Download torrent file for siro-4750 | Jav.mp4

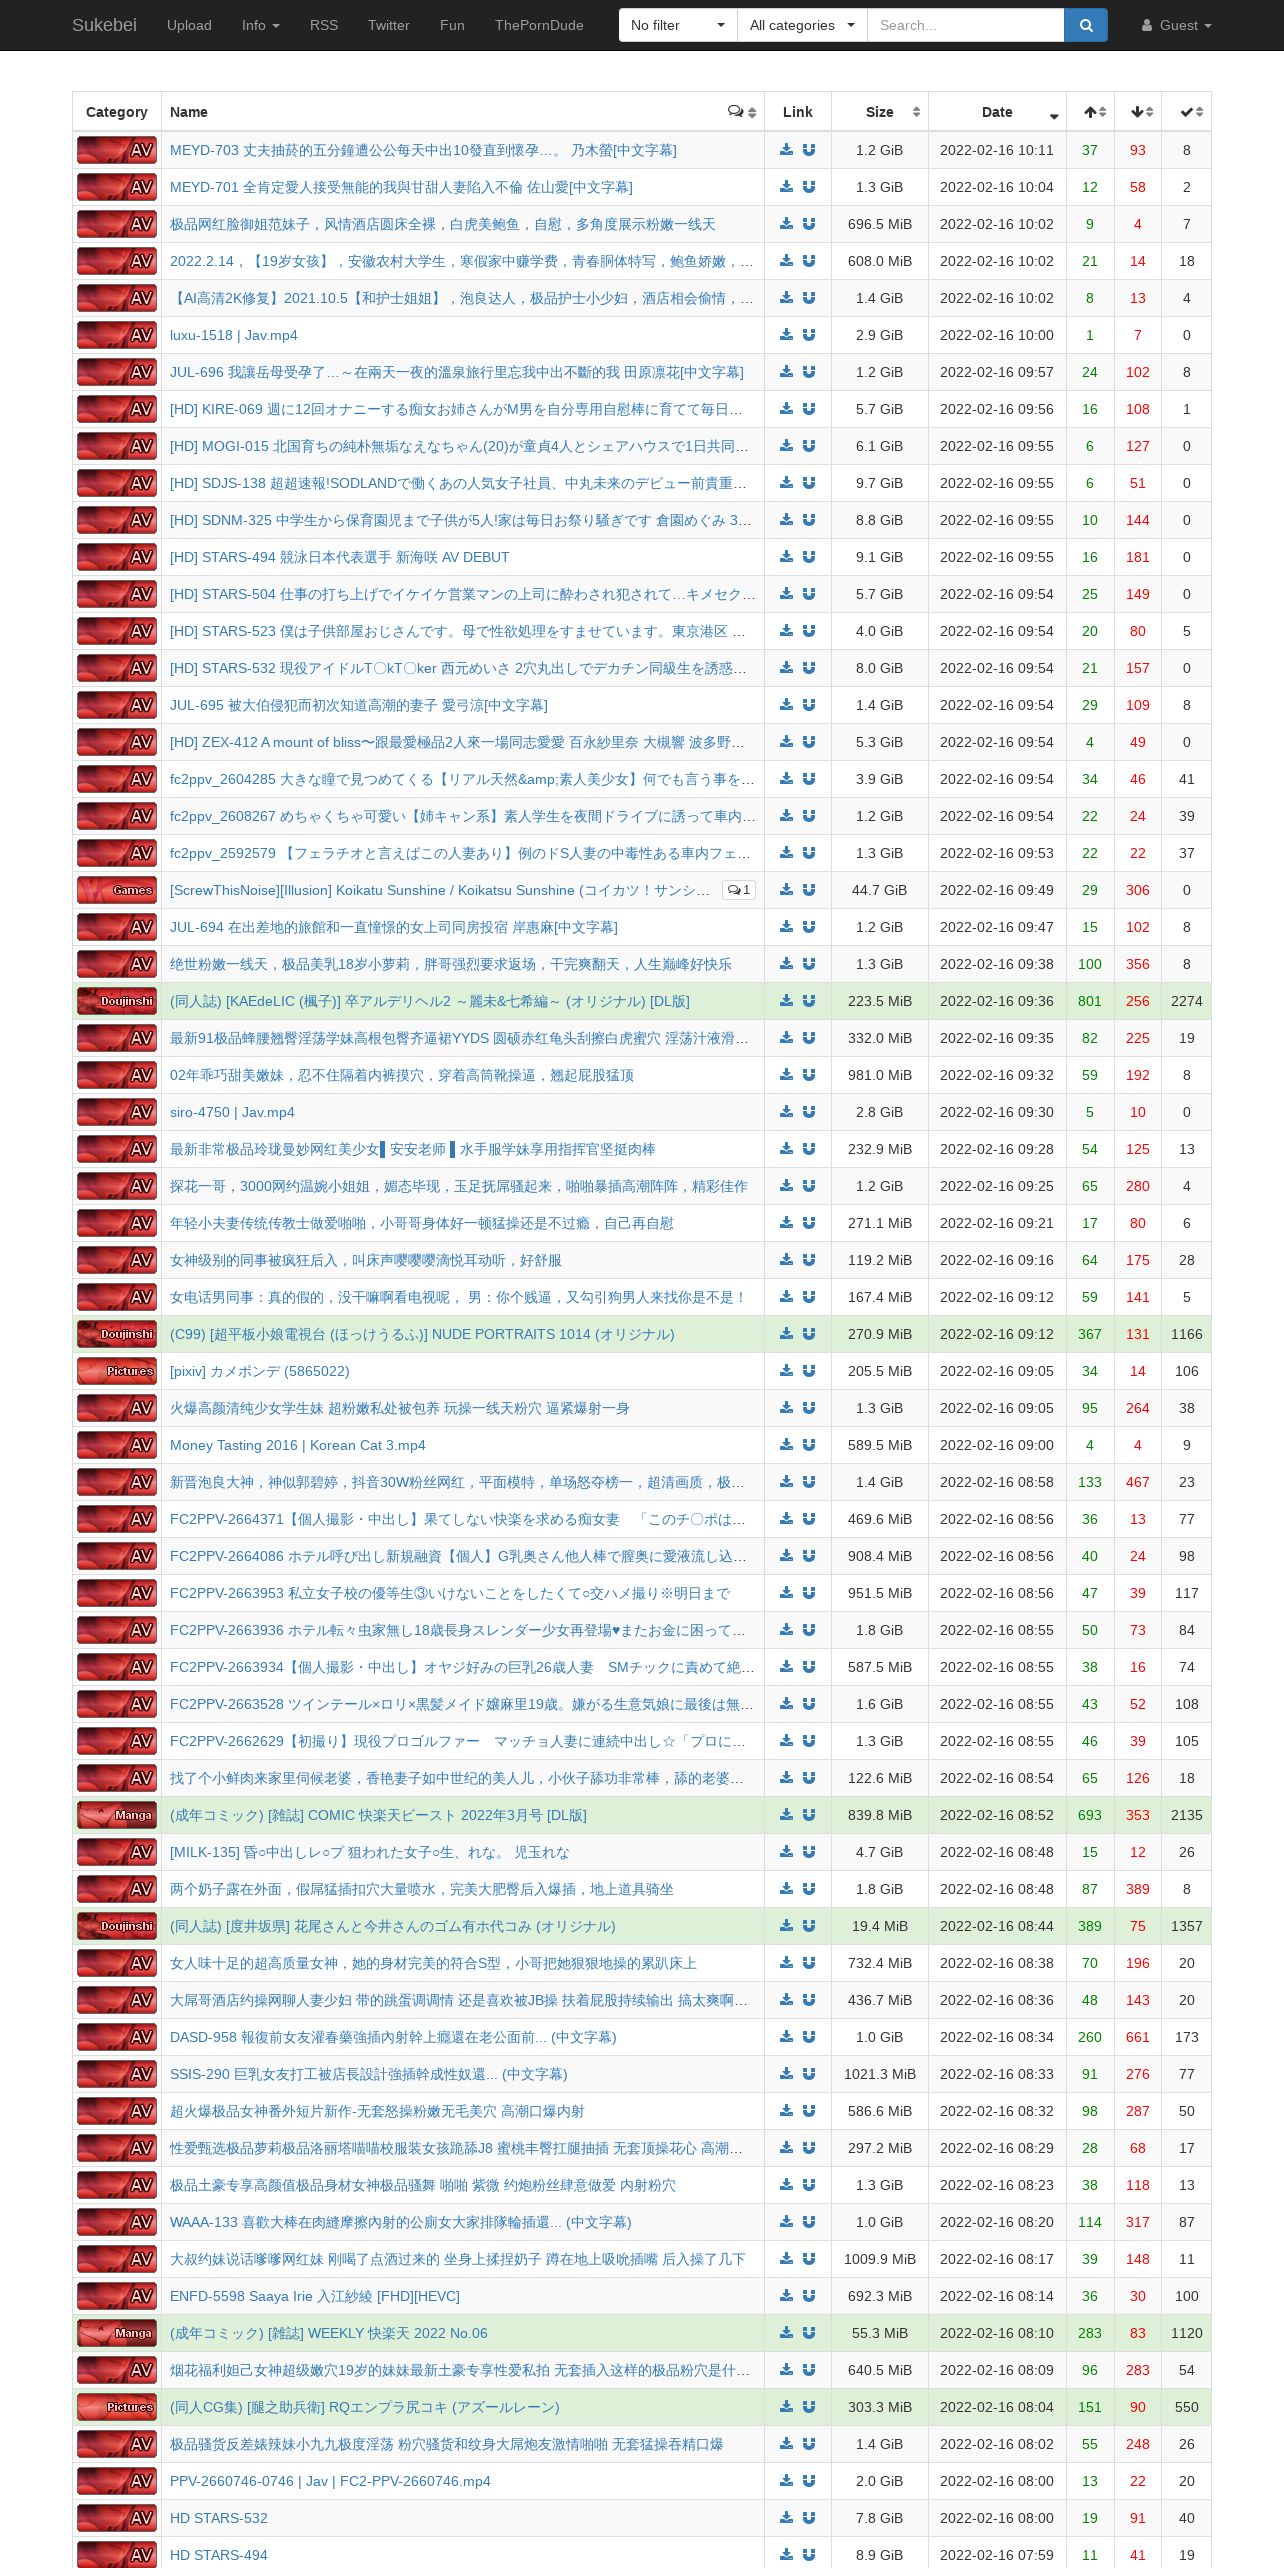click(x=786, y=1112)
